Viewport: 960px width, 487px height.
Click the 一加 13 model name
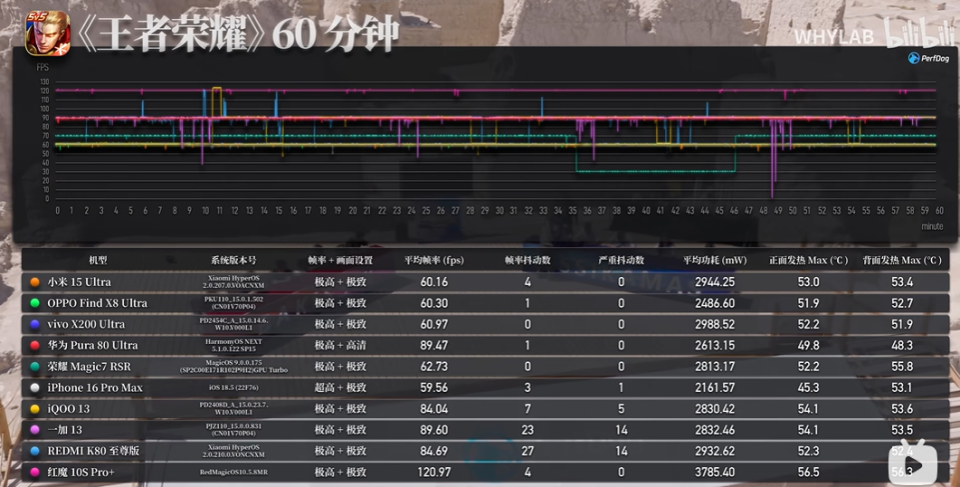pyautogui.click(x=64, y=430)
